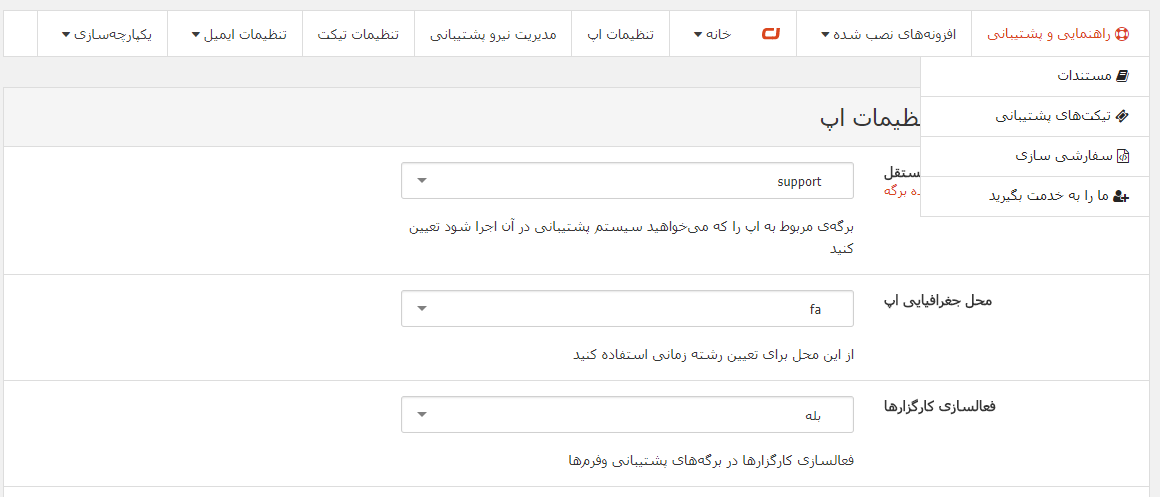This screenshot has width=1160, height=497.
Task: Open the select box showing support
Action: [x=627, y=181]
